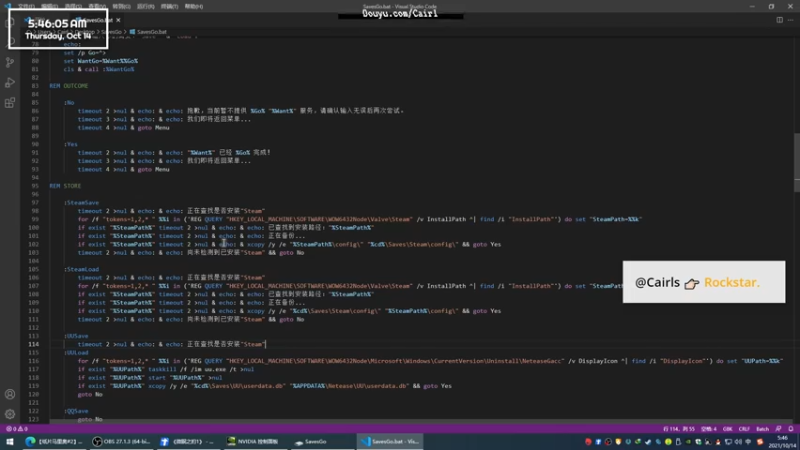Click the VS Code SavesGo.bat taskbar button
This screenshot has width=800, height=450.
tap(390, 441)
